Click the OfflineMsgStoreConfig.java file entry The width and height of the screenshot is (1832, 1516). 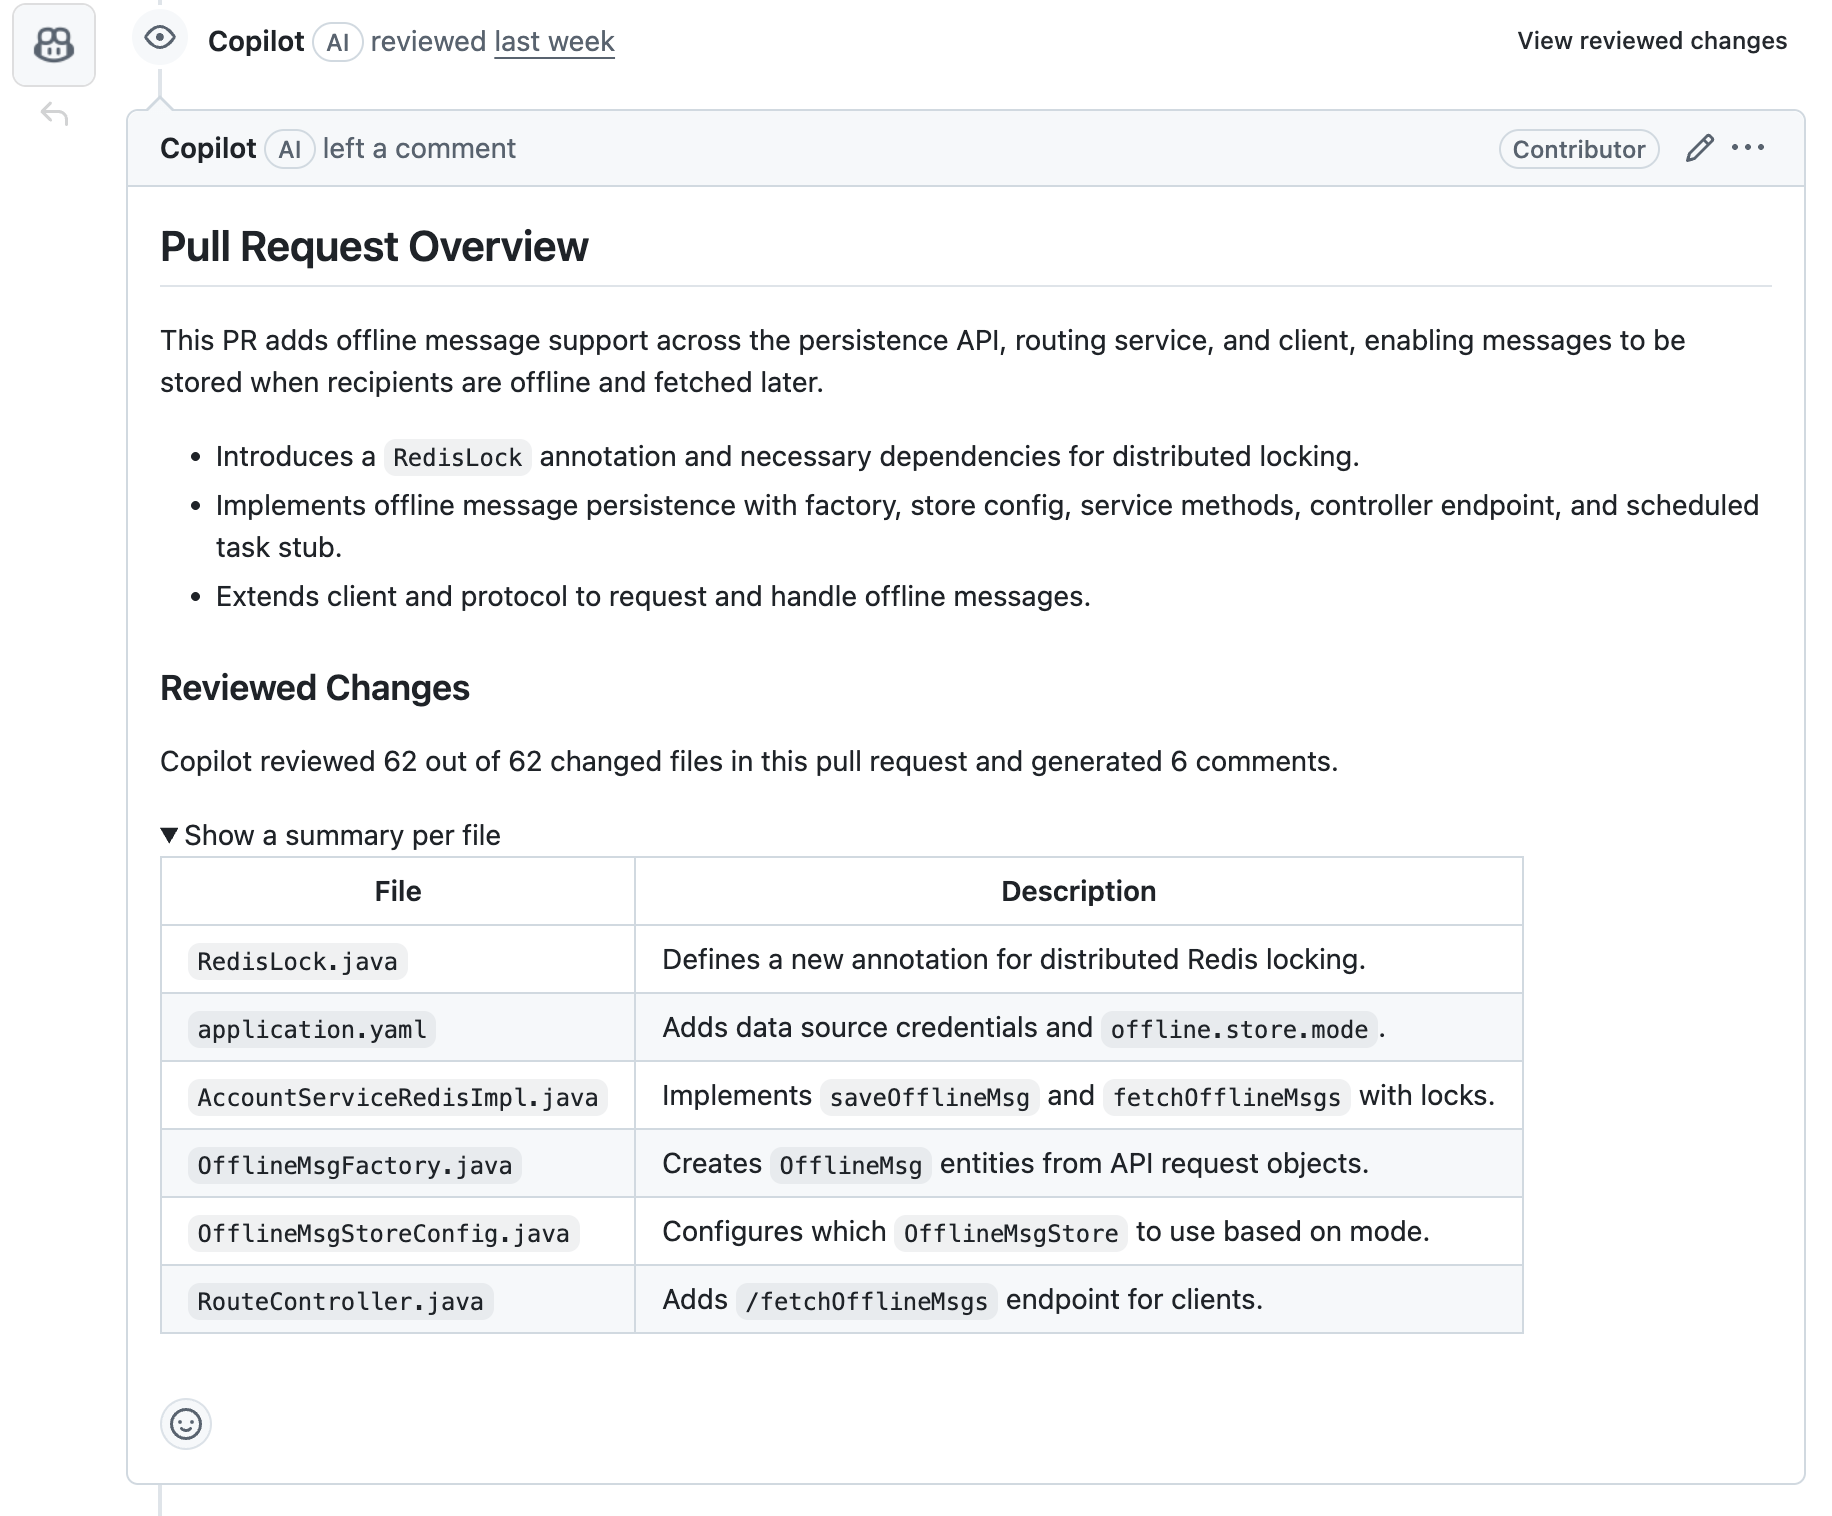coord(383,1233)
